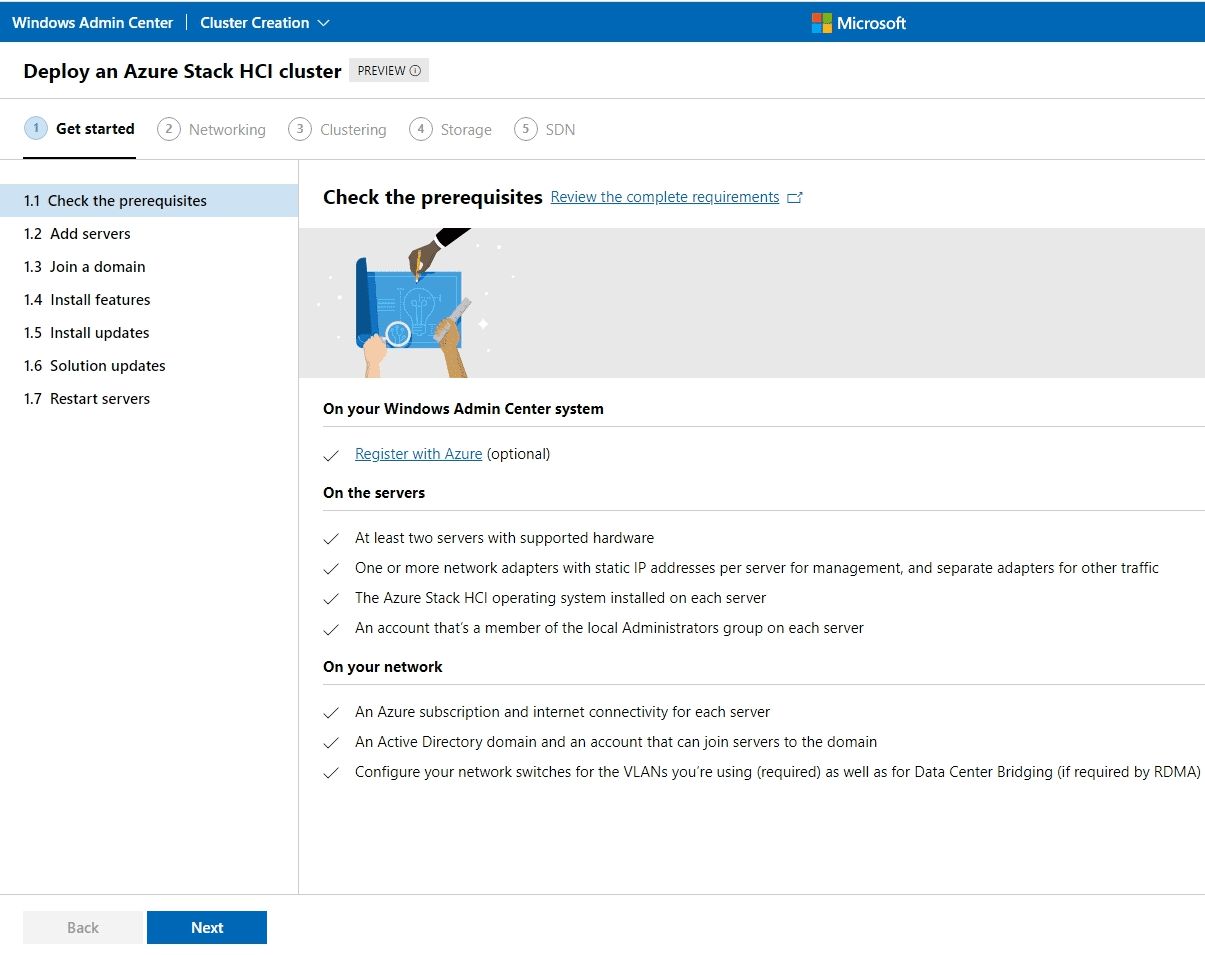Switch to the Storage tab label
The image size is (1205, 955).
(x=466, y=130)
